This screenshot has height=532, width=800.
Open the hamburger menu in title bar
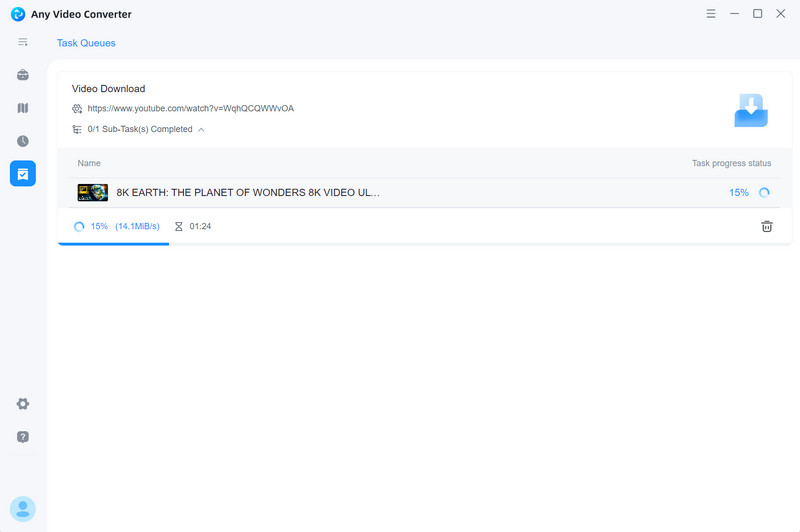tap(711, 14)
